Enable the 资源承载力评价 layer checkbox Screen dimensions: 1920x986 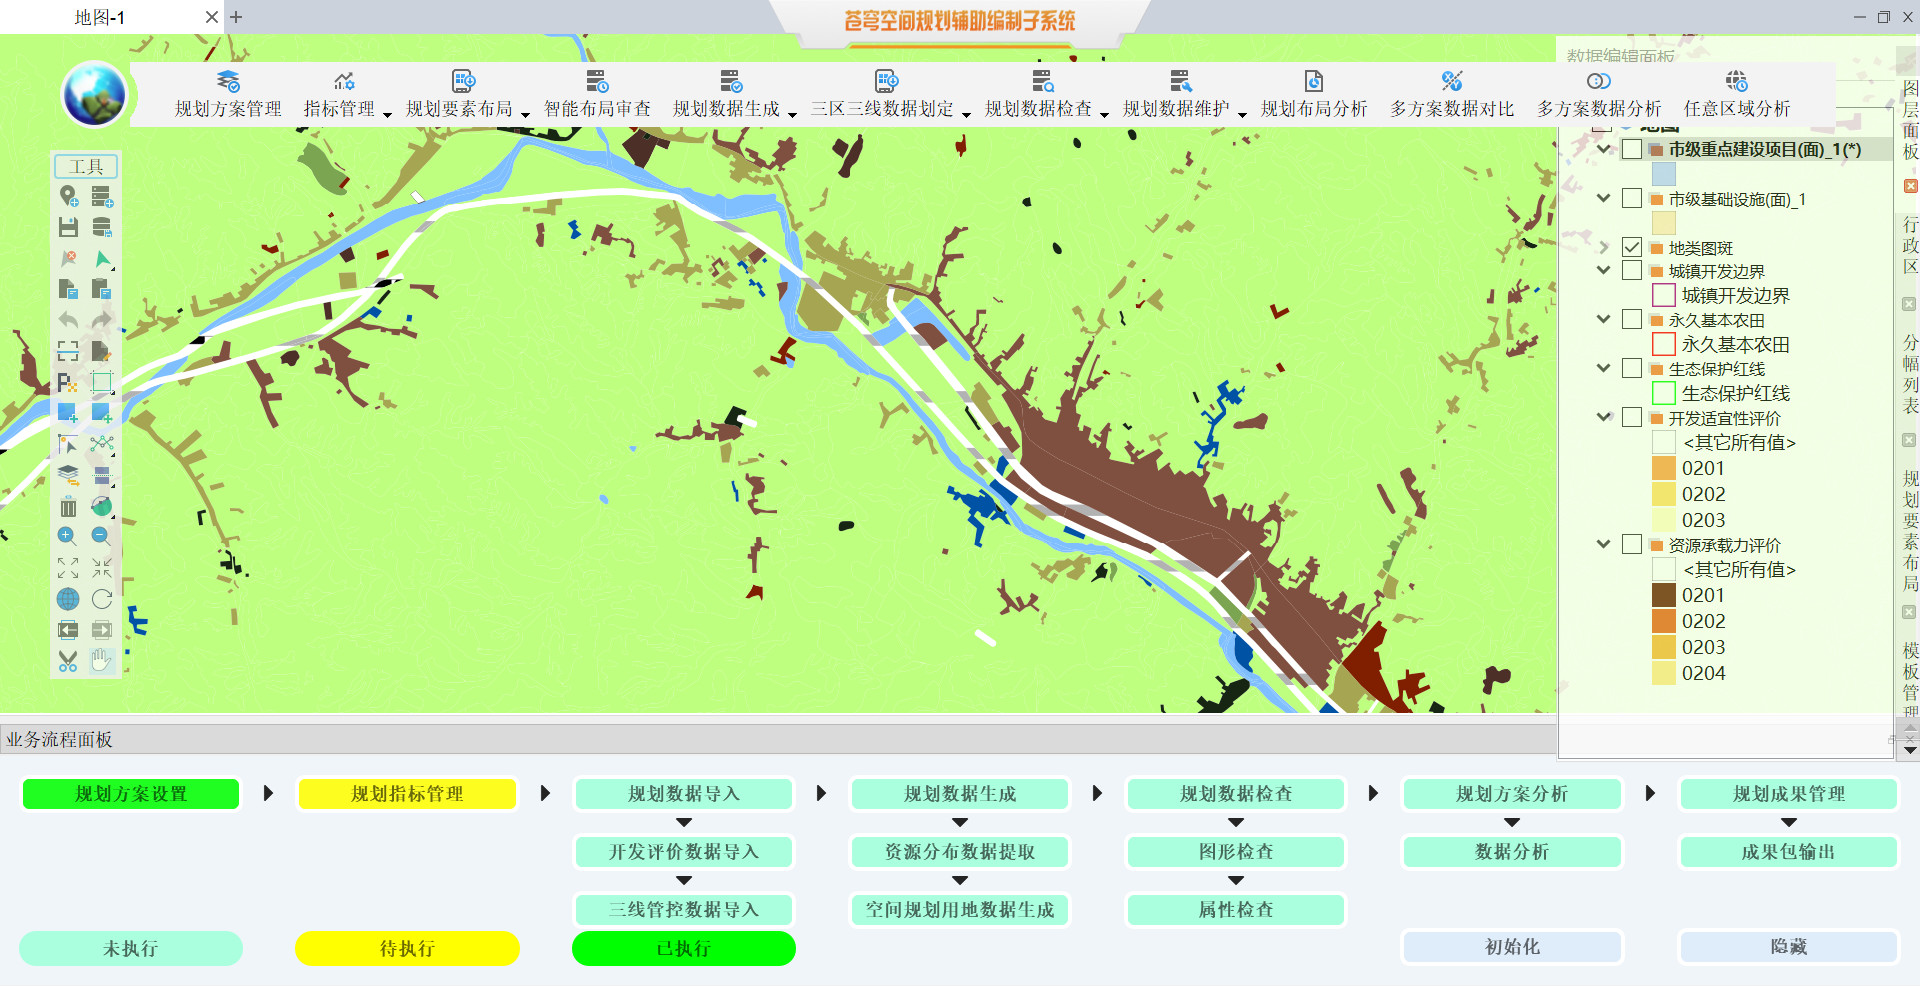point(1632,544)
